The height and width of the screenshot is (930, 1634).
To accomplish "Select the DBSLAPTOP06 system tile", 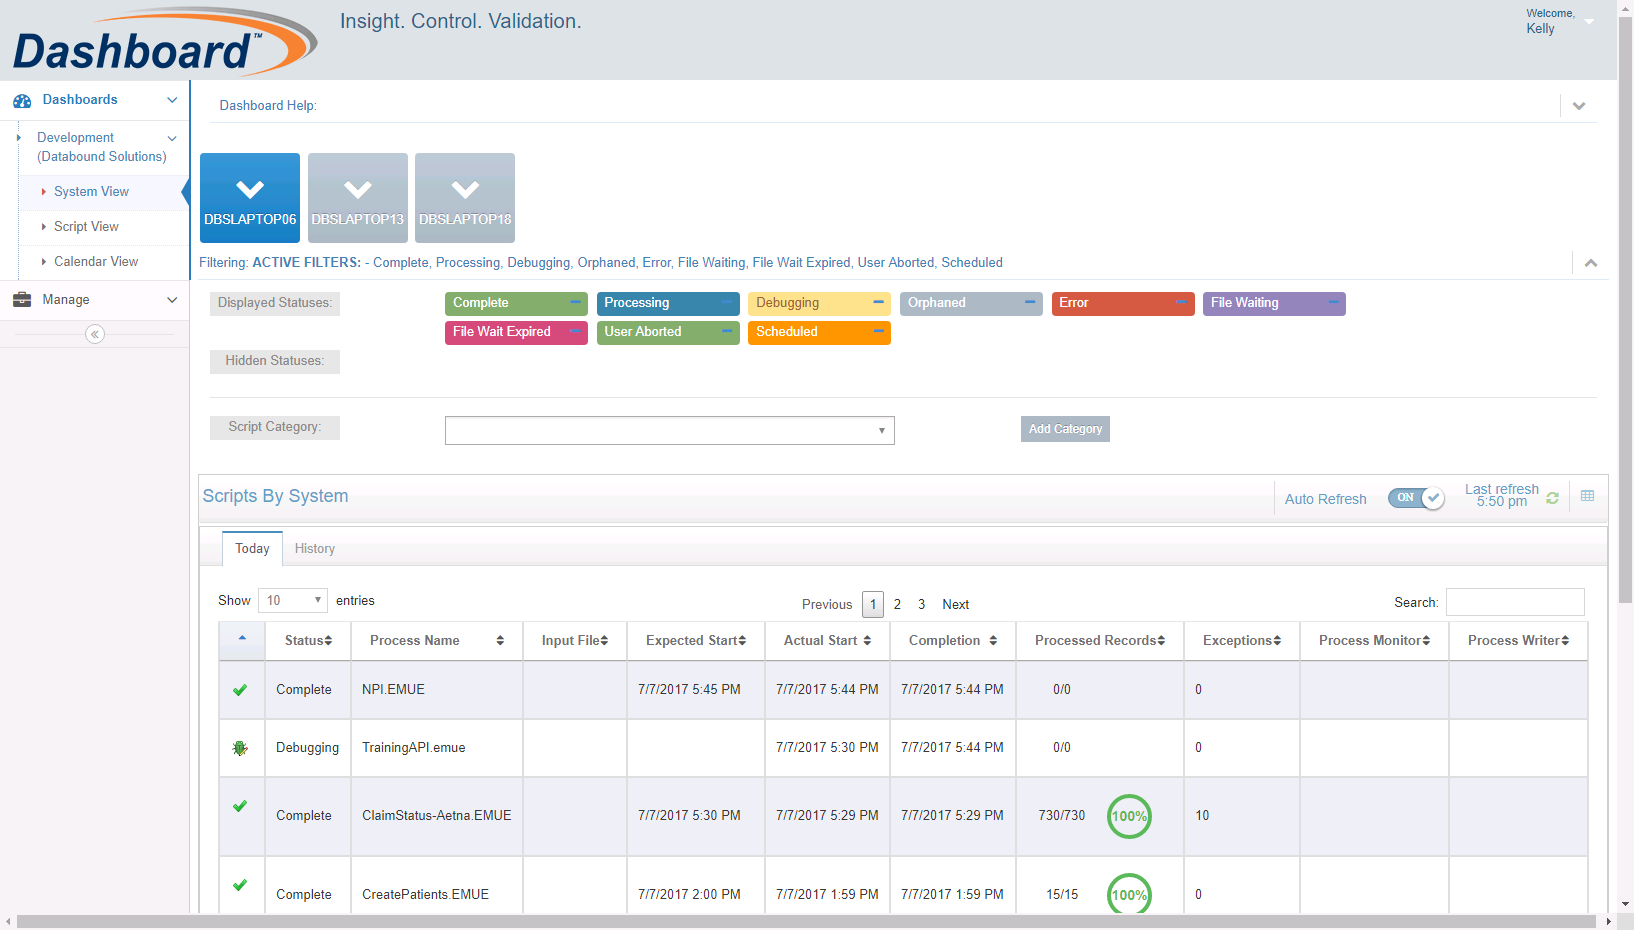I will 250,198.
